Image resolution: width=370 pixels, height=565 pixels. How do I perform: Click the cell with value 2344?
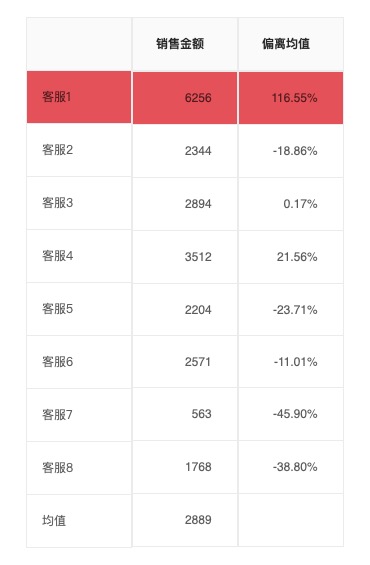185,151
